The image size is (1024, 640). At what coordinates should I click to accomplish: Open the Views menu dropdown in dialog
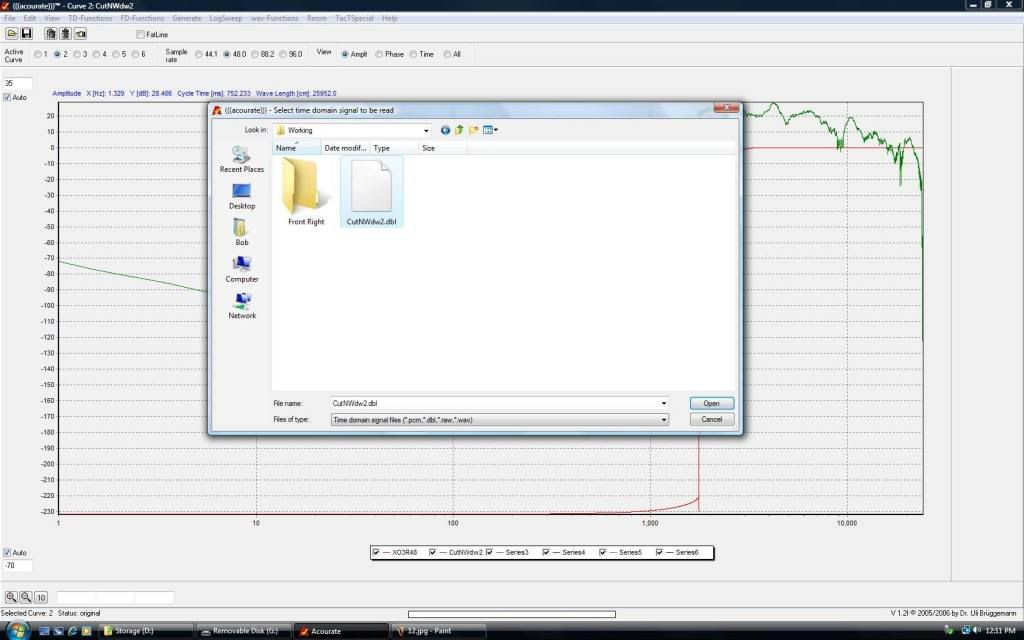coord(490,130)
